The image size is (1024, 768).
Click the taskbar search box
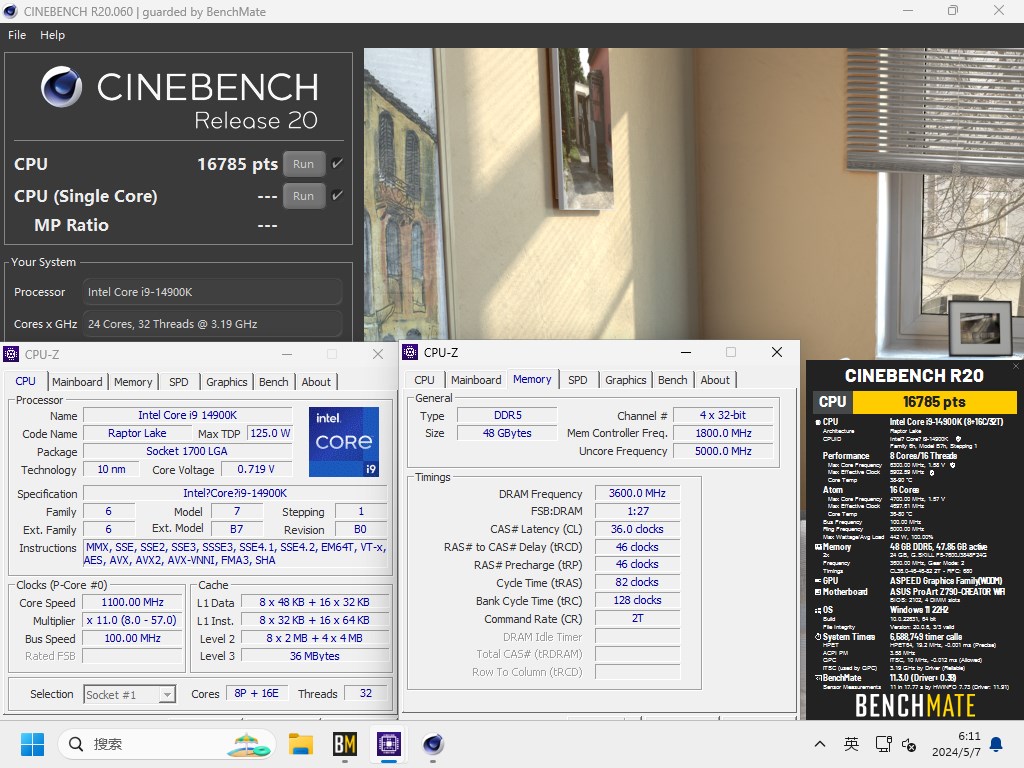click(x=167, y=744)
